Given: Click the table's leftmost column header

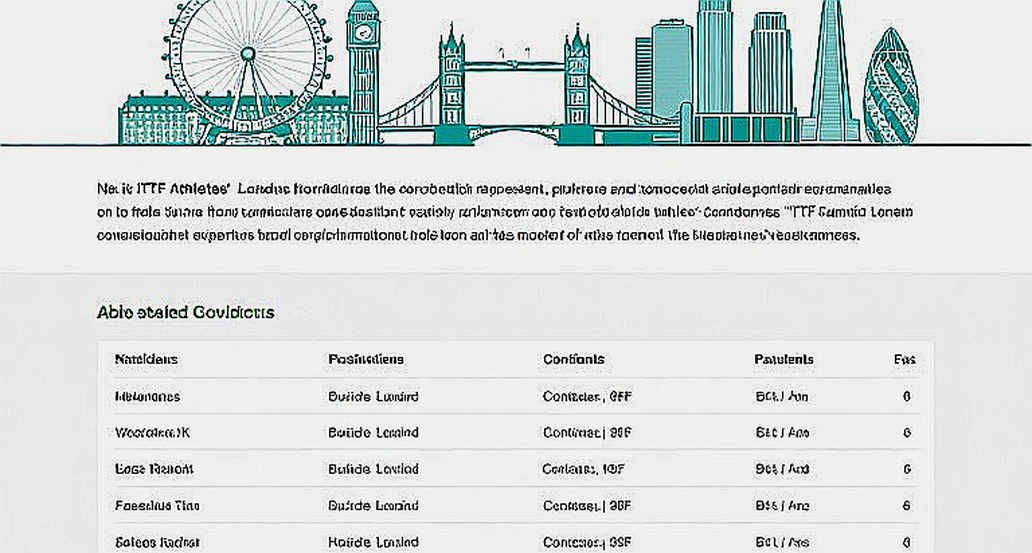Looking at the screenshot, I should pyautogui.click(x=146, y=359).
